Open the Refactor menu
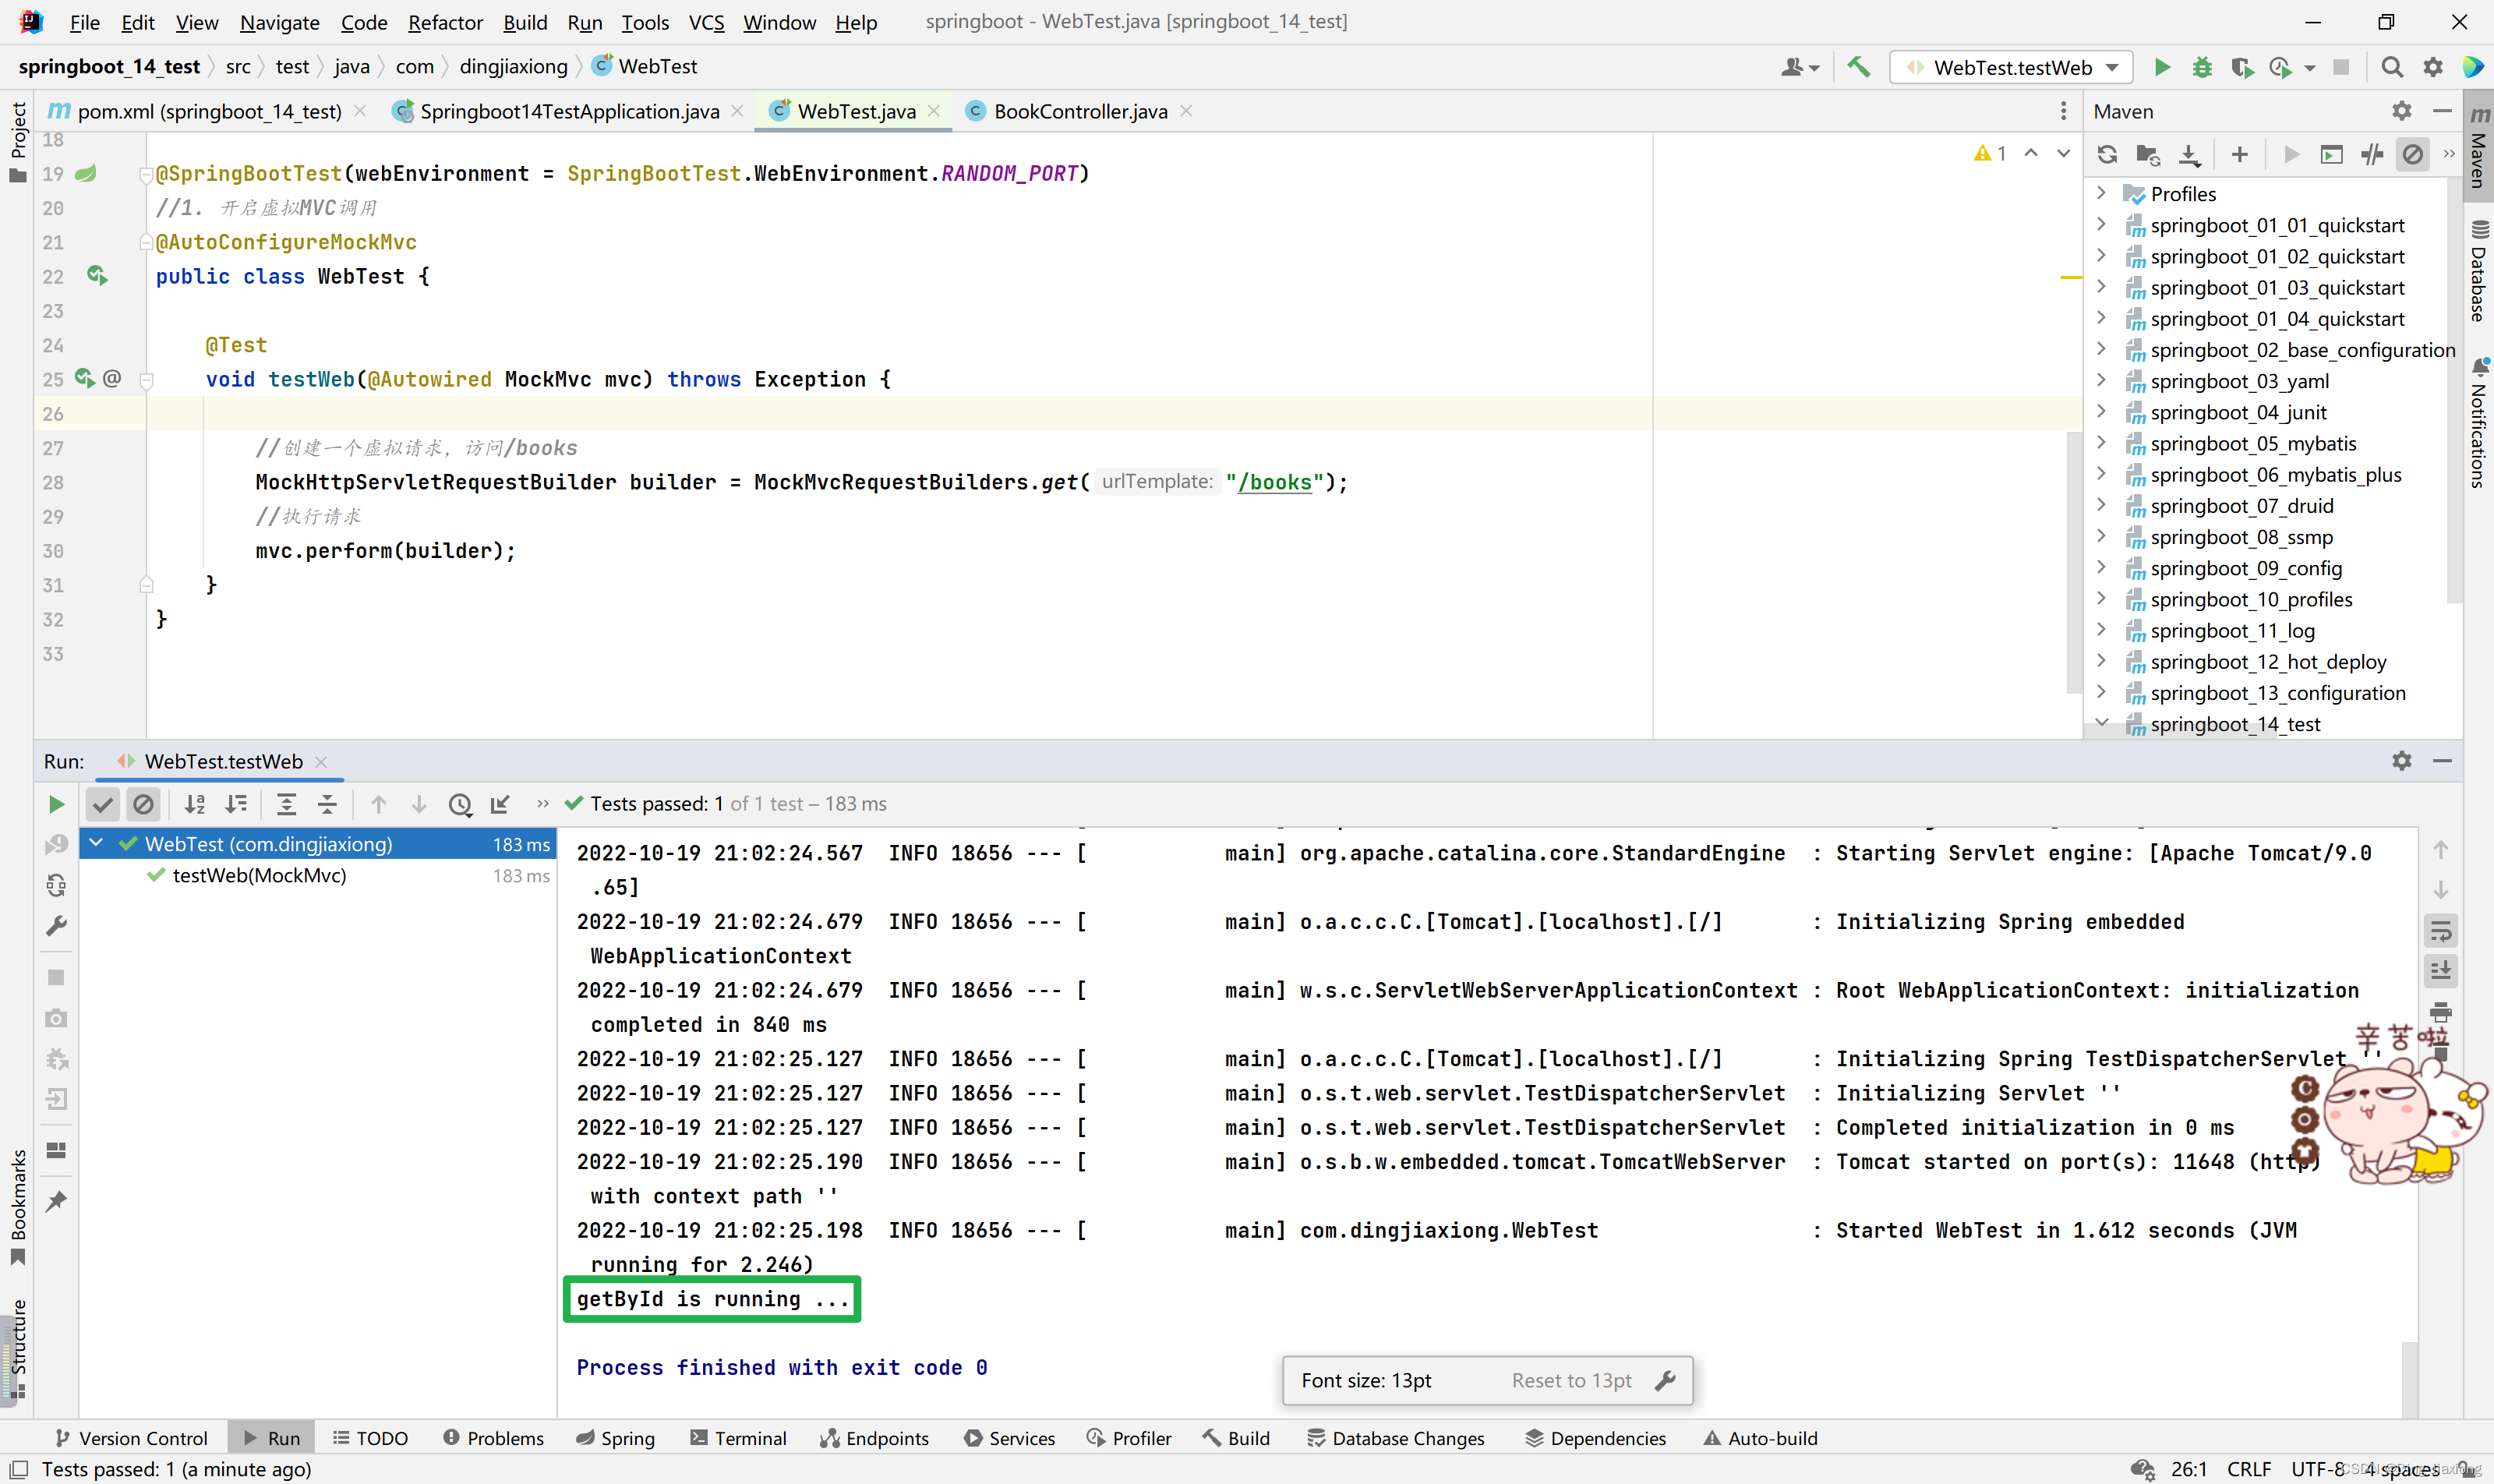This screenshot has width=2494, height=1484. pyautogui.click(x=444, y=22)
